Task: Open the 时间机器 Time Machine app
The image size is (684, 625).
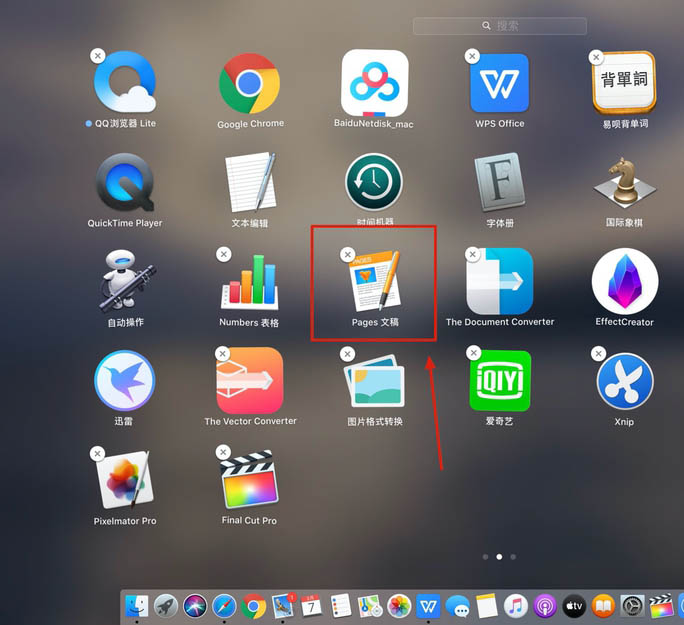Action: (x=375, y=182)
